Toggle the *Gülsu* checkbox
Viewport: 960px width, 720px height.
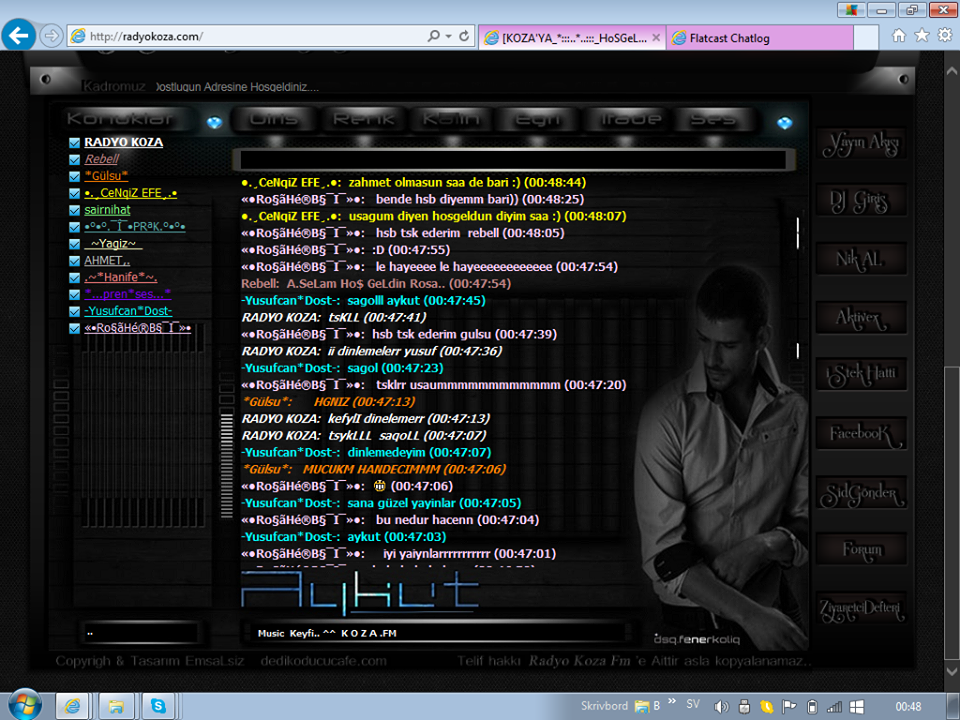[75, 176]
